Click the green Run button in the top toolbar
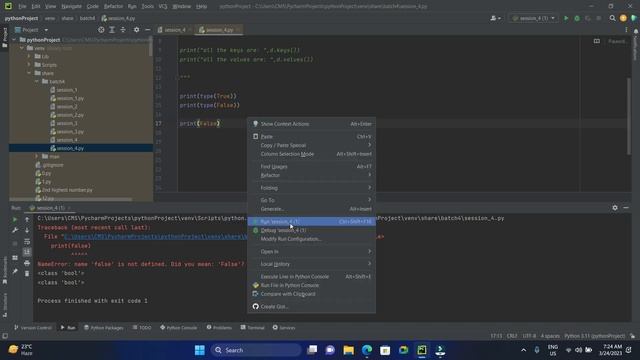 point(566,18)
